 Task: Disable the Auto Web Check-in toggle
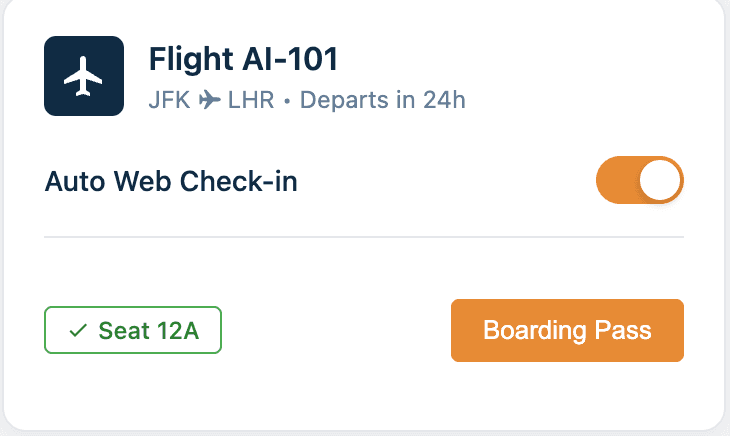[639, 181]
